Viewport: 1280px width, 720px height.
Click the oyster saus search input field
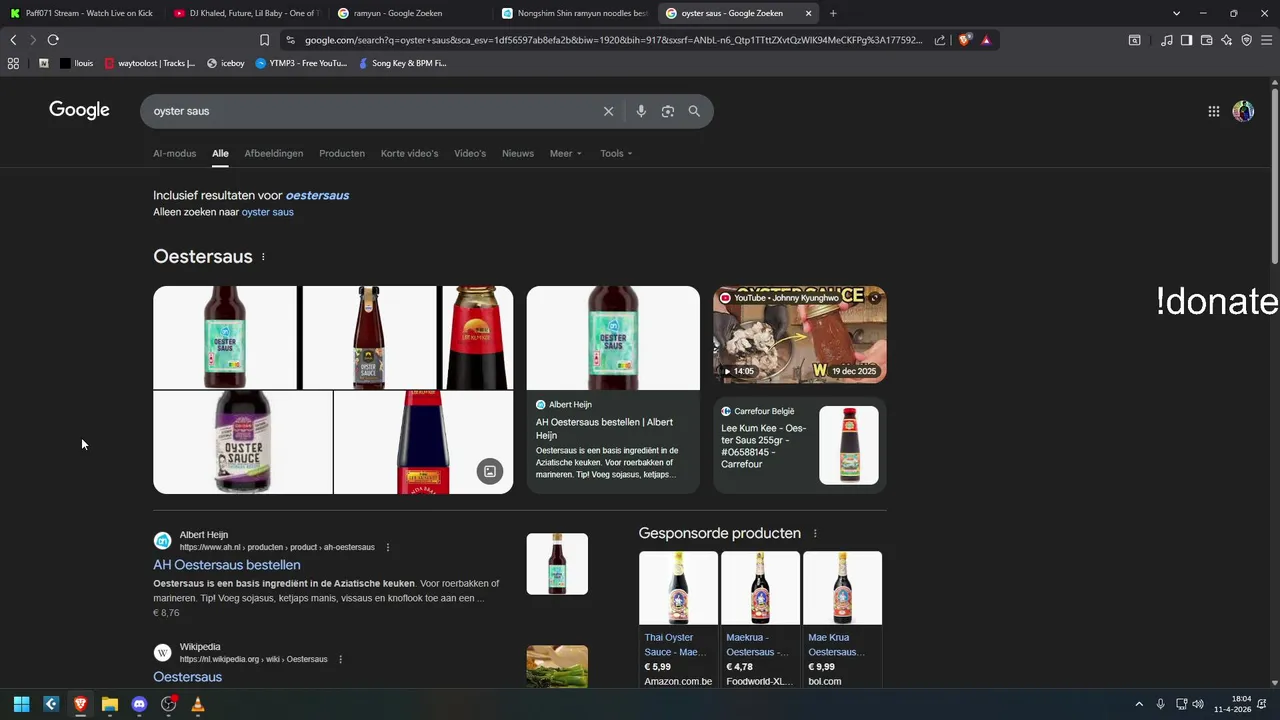coord(370,111)
